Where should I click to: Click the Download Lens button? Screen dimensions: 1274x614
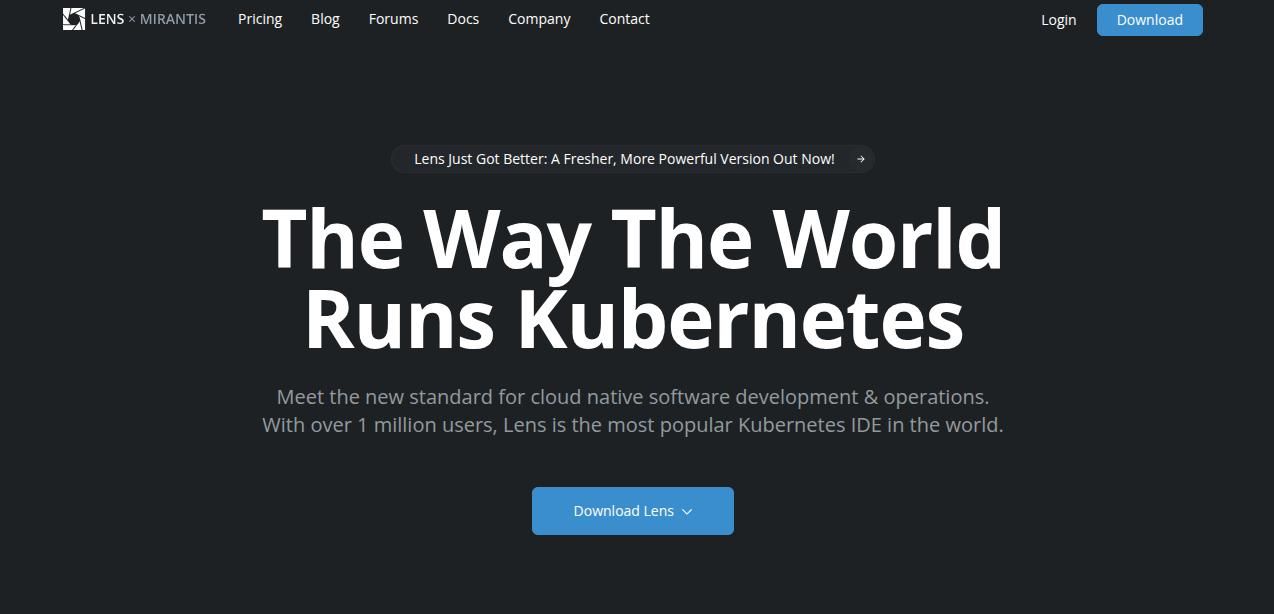[633, 511]
